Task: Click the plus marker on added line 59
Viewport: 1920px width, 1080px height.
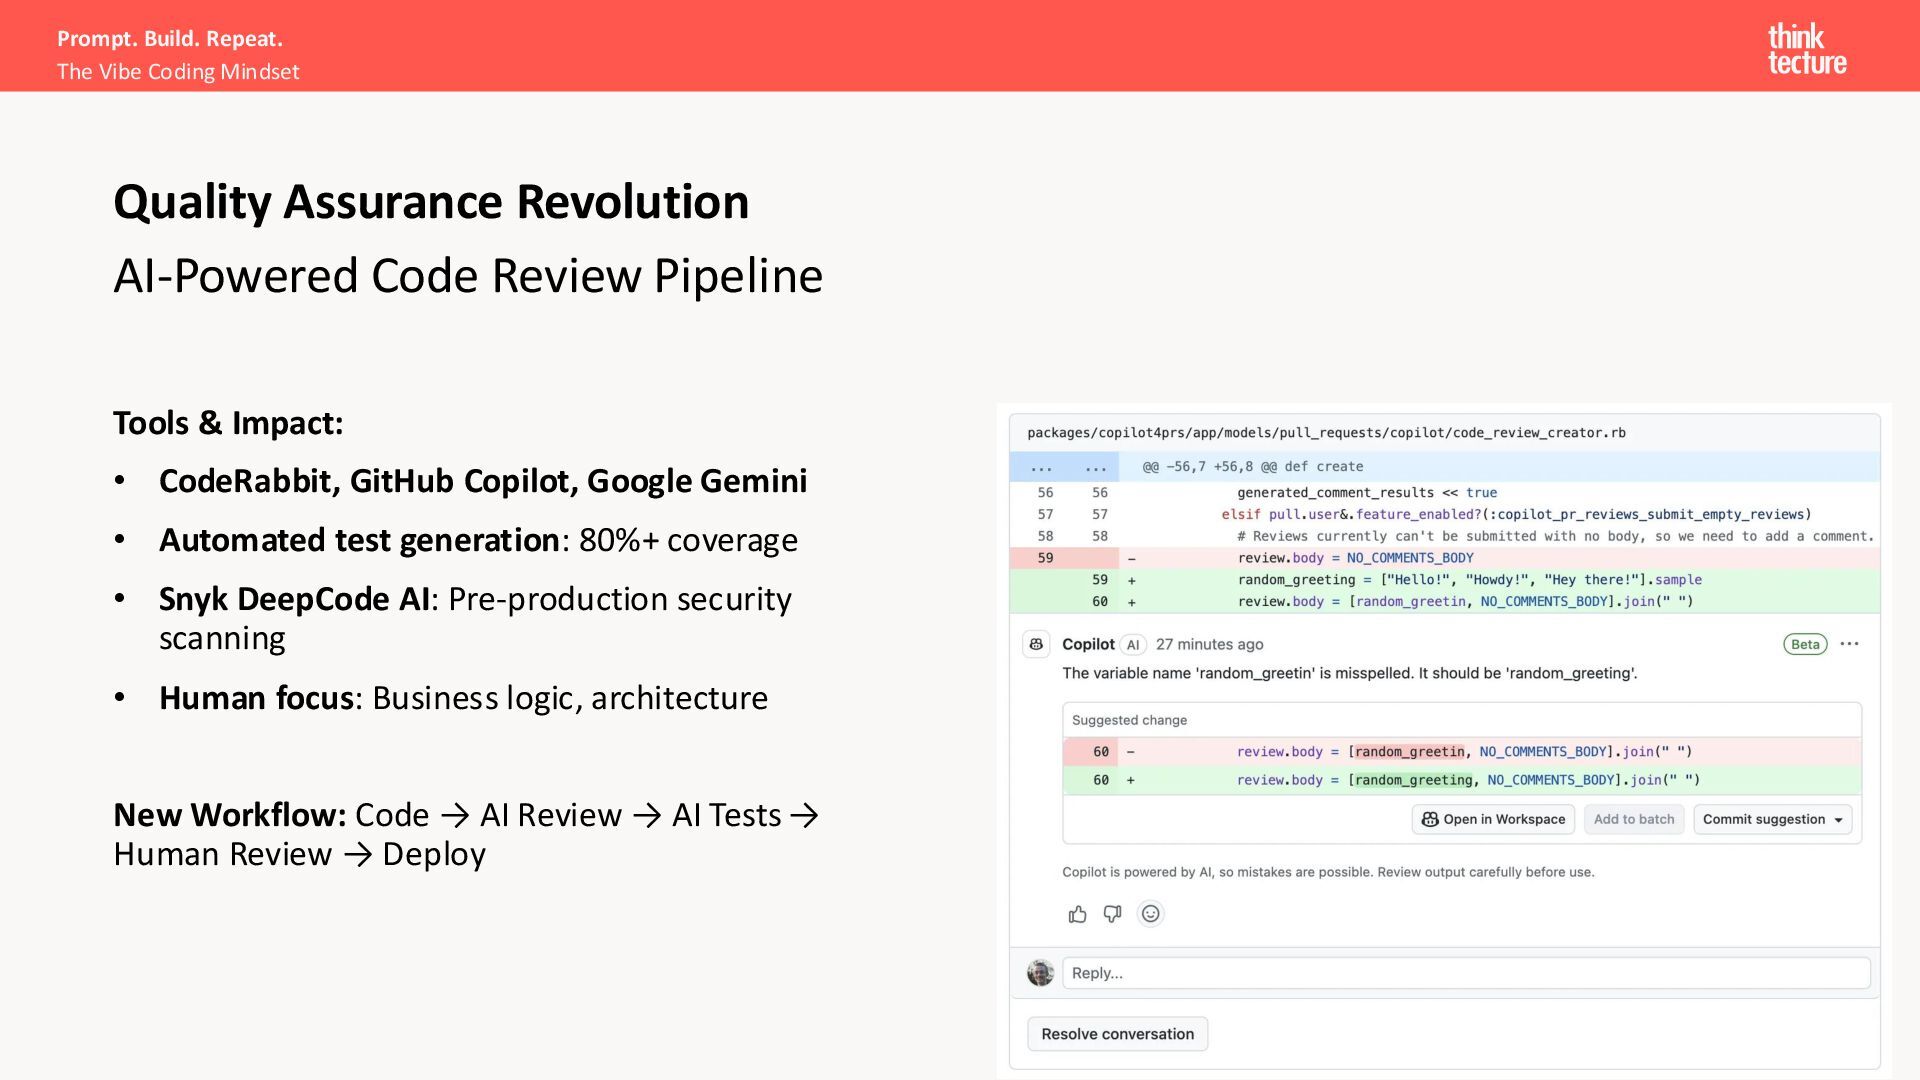Action: (x=1131, y=580)
